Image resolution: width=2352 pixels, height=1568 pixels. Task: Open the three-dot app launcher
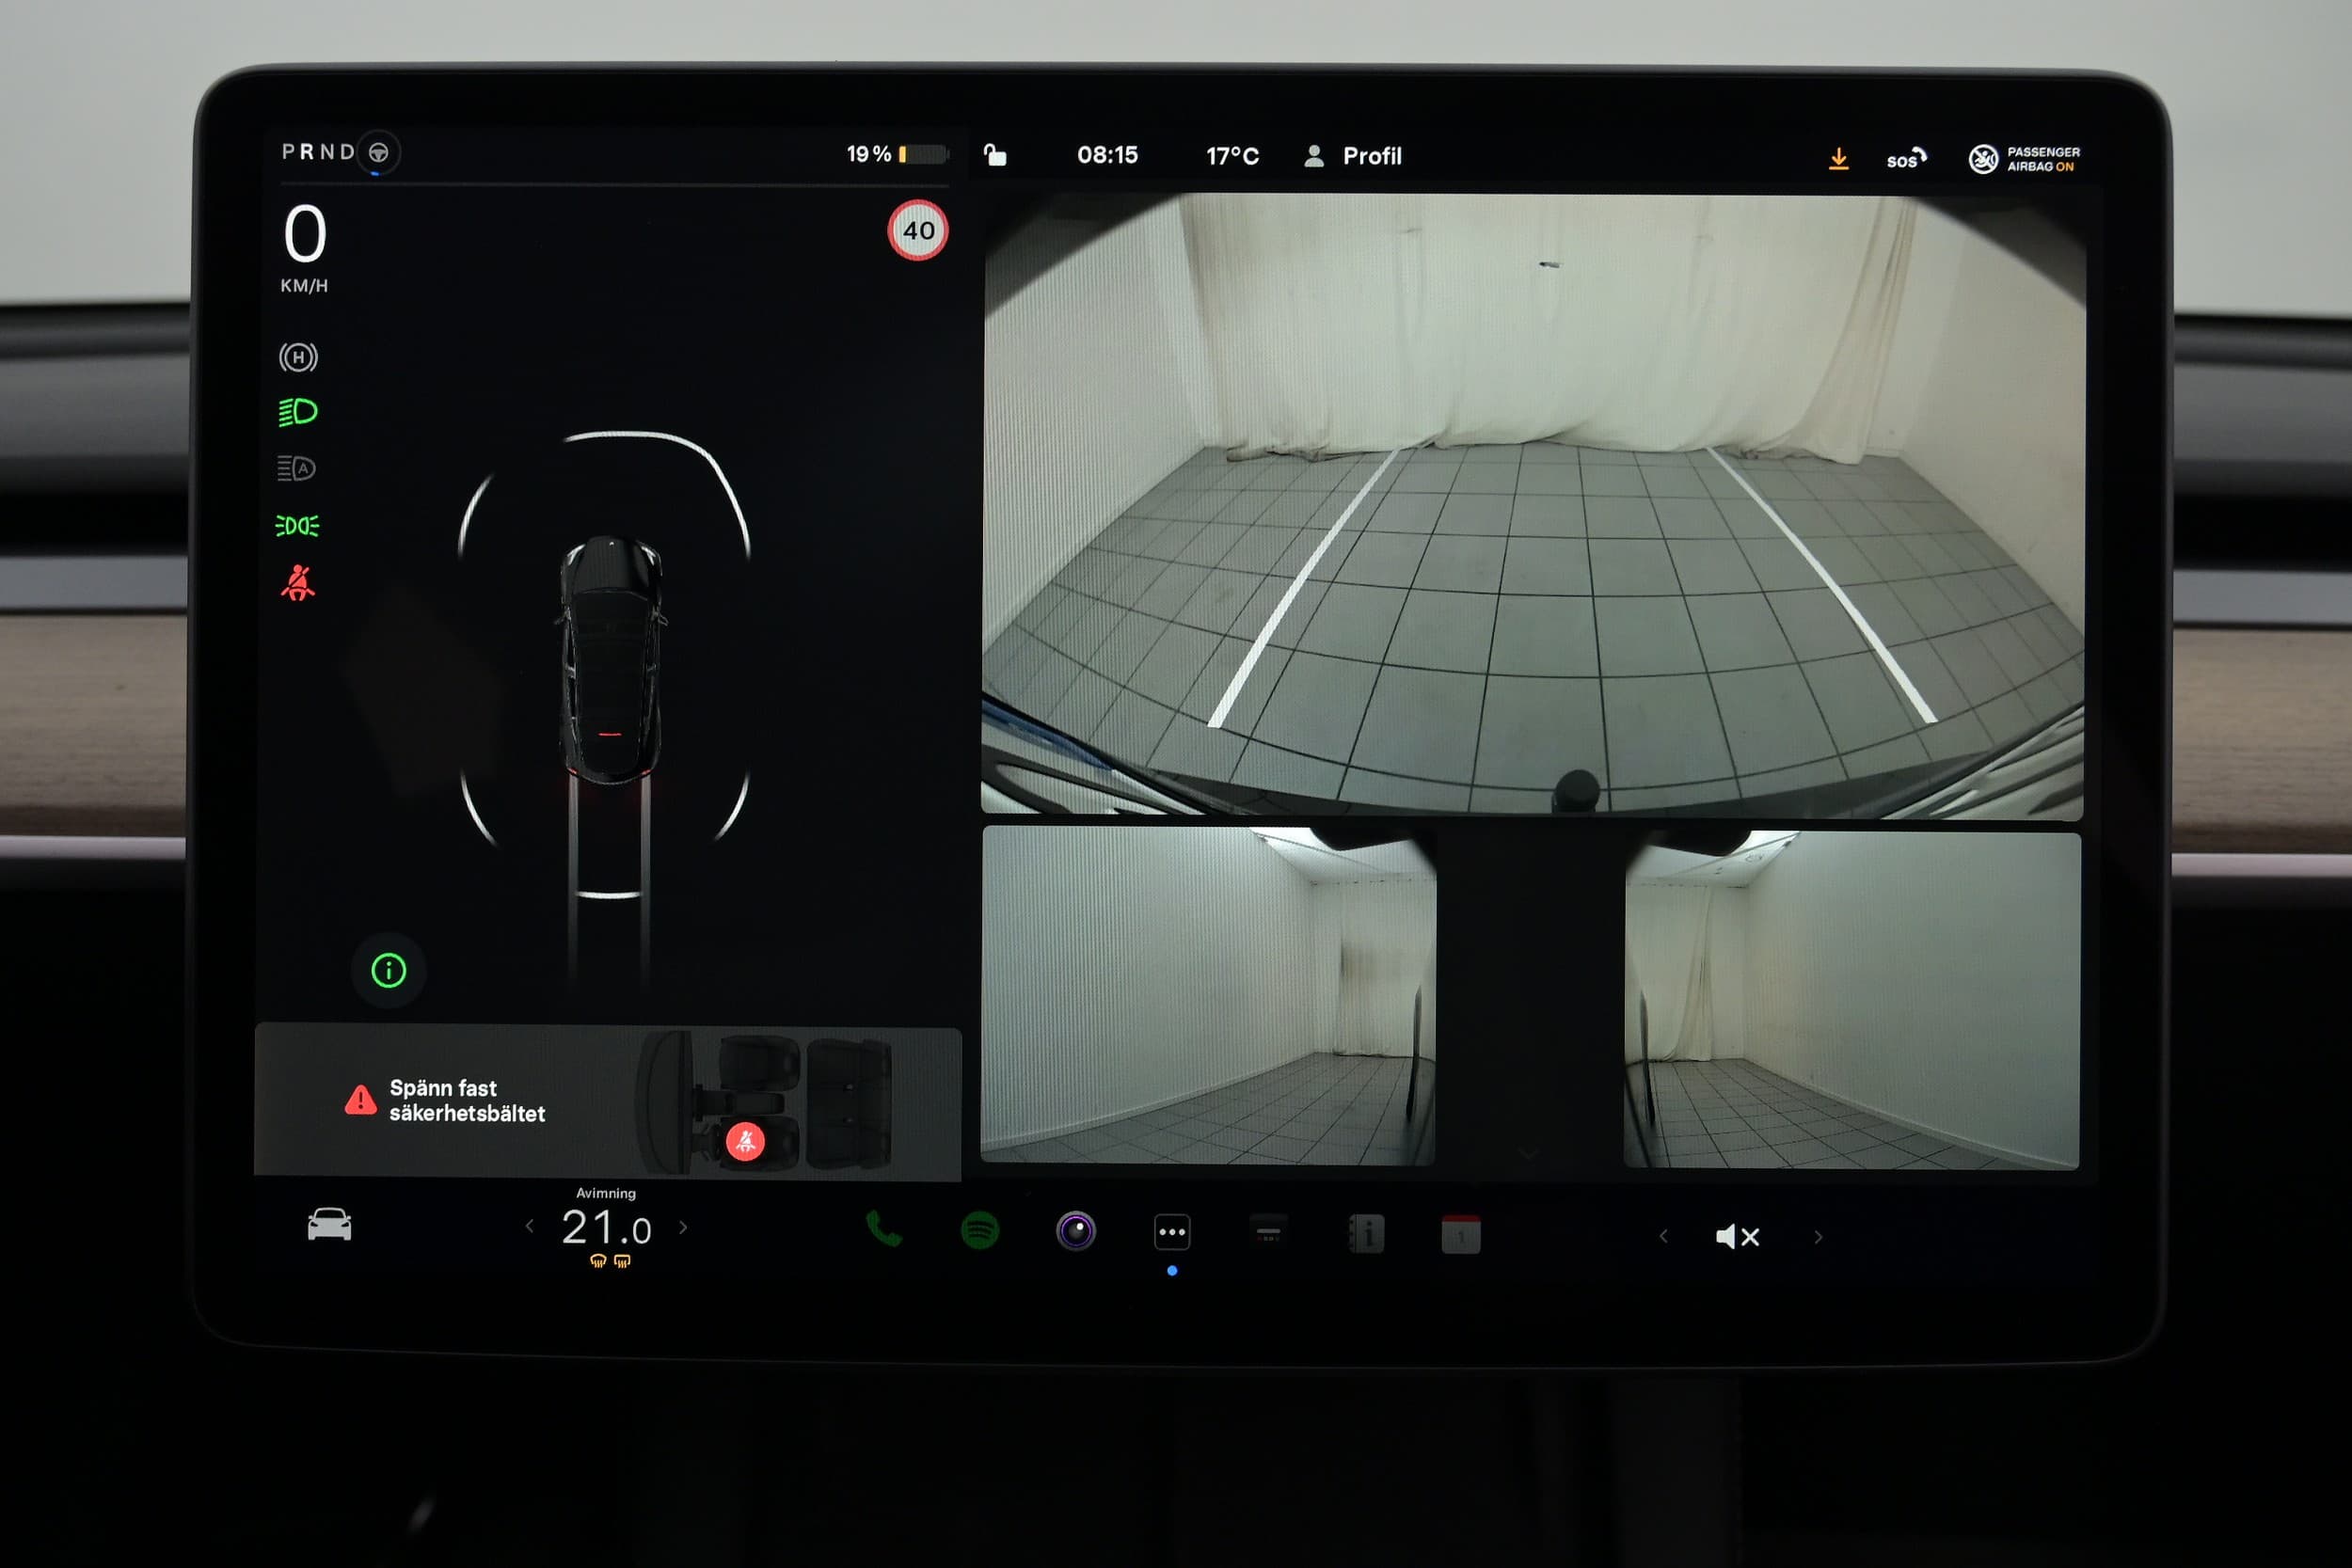coord(1172,1232)
